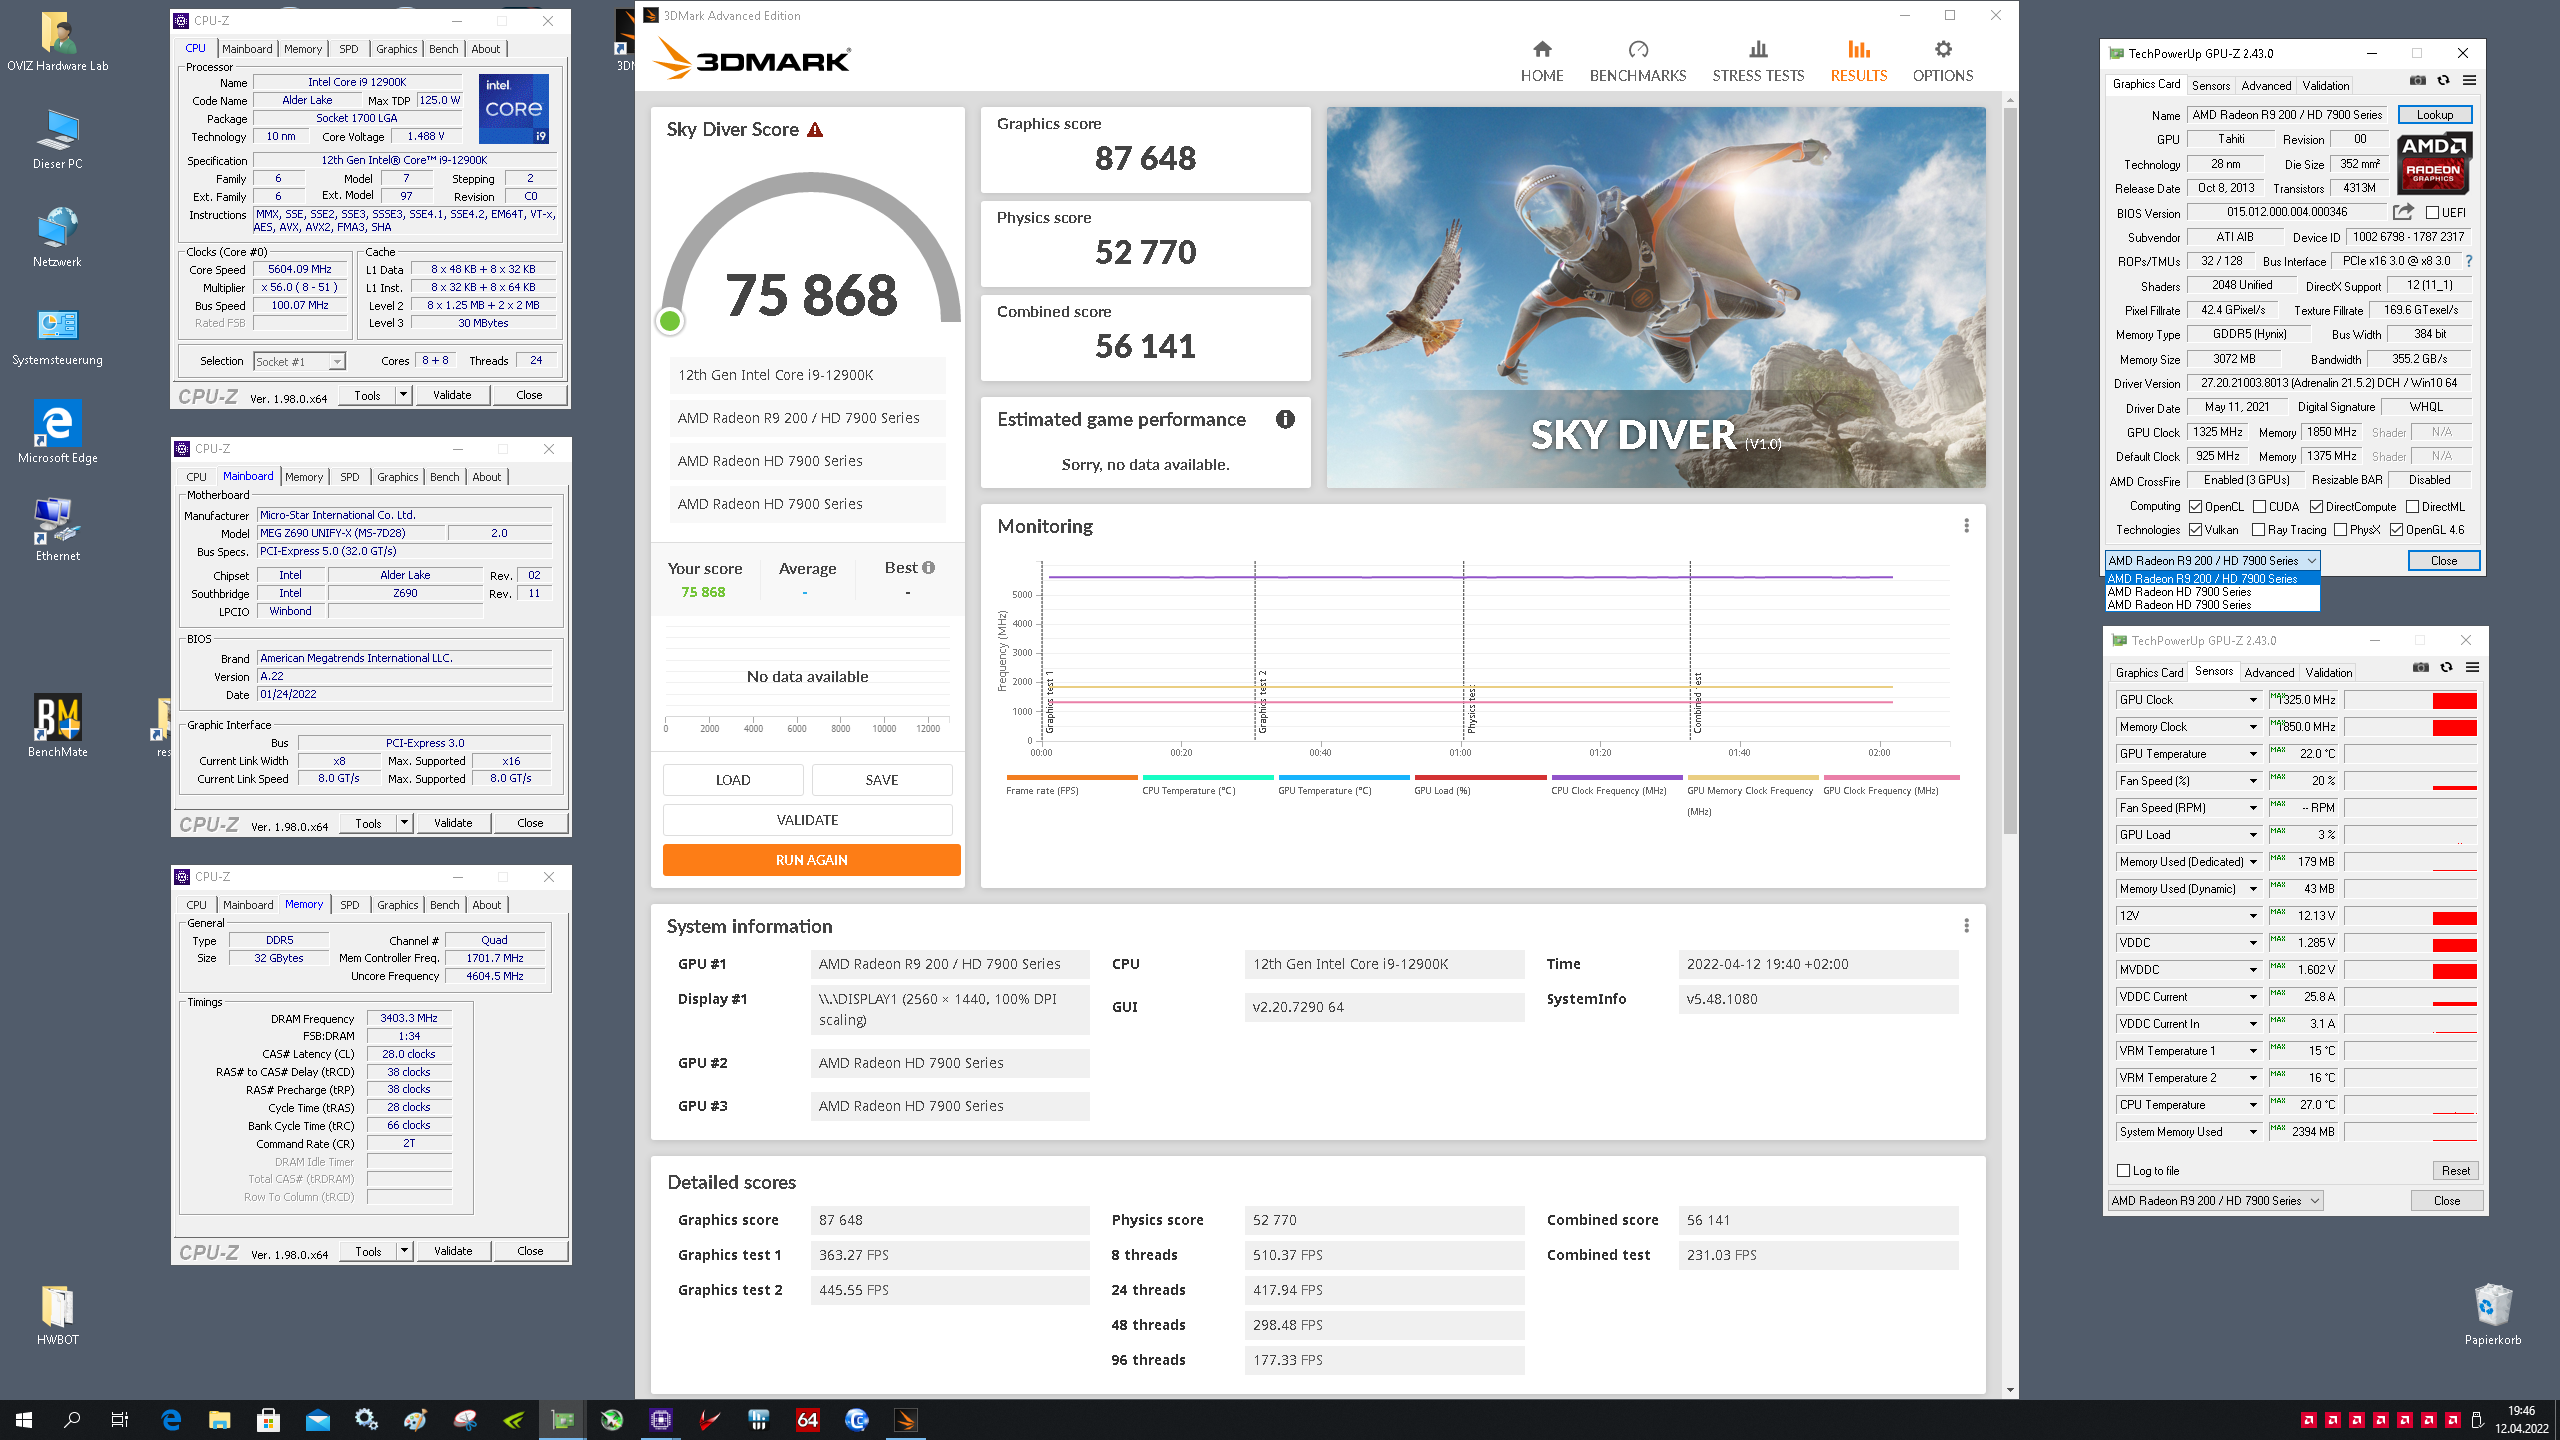Screen dimensions: 2560x1440
Task: Open 3DMark RESULTS tab
Action: 1858,61
